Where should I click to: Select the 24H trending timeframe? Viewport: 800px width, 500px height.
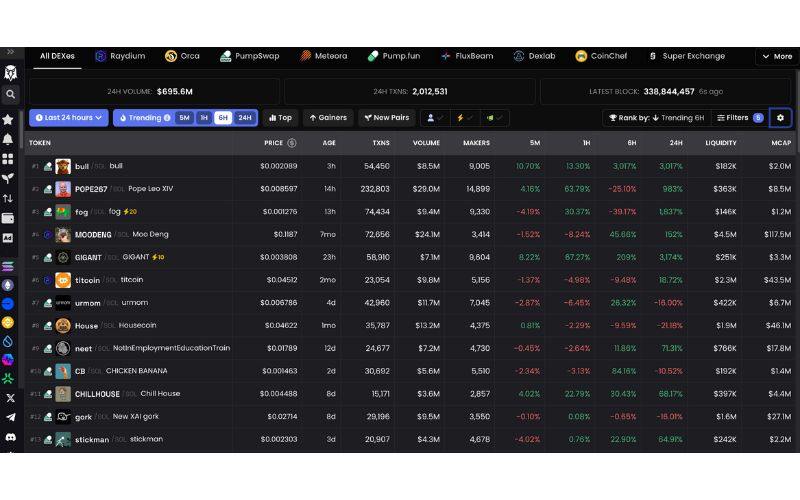pyautogui.click(x=245, y=118)
